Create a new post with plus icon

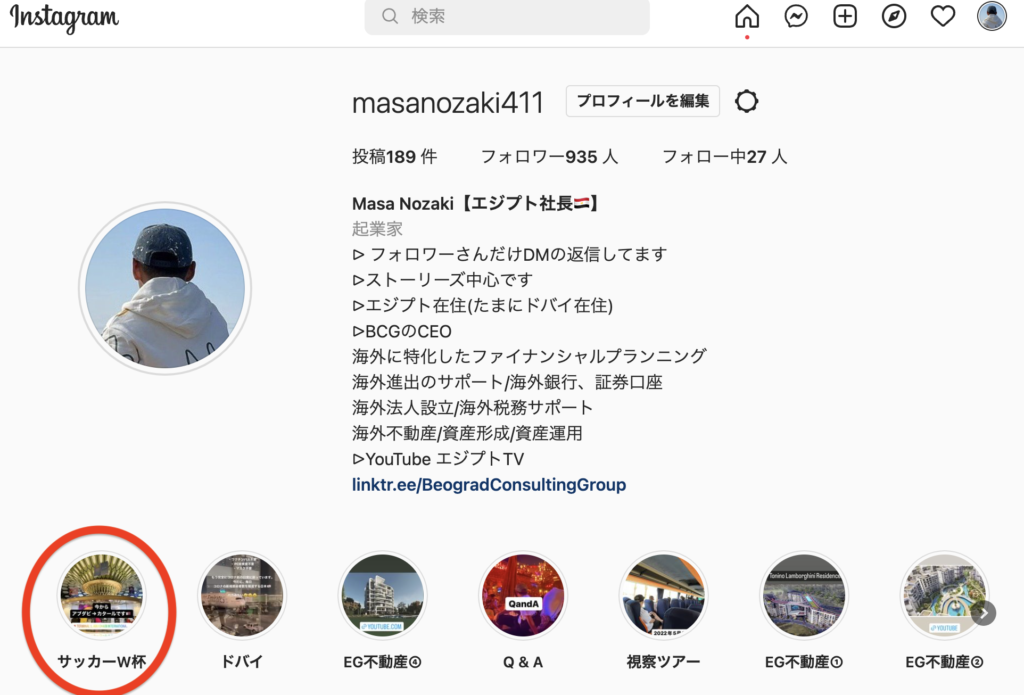(x=844, y=16)
